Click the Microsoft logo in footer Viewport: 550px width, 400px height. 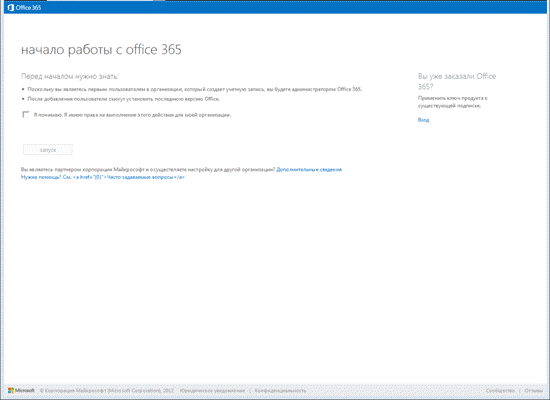click(21, 391)
